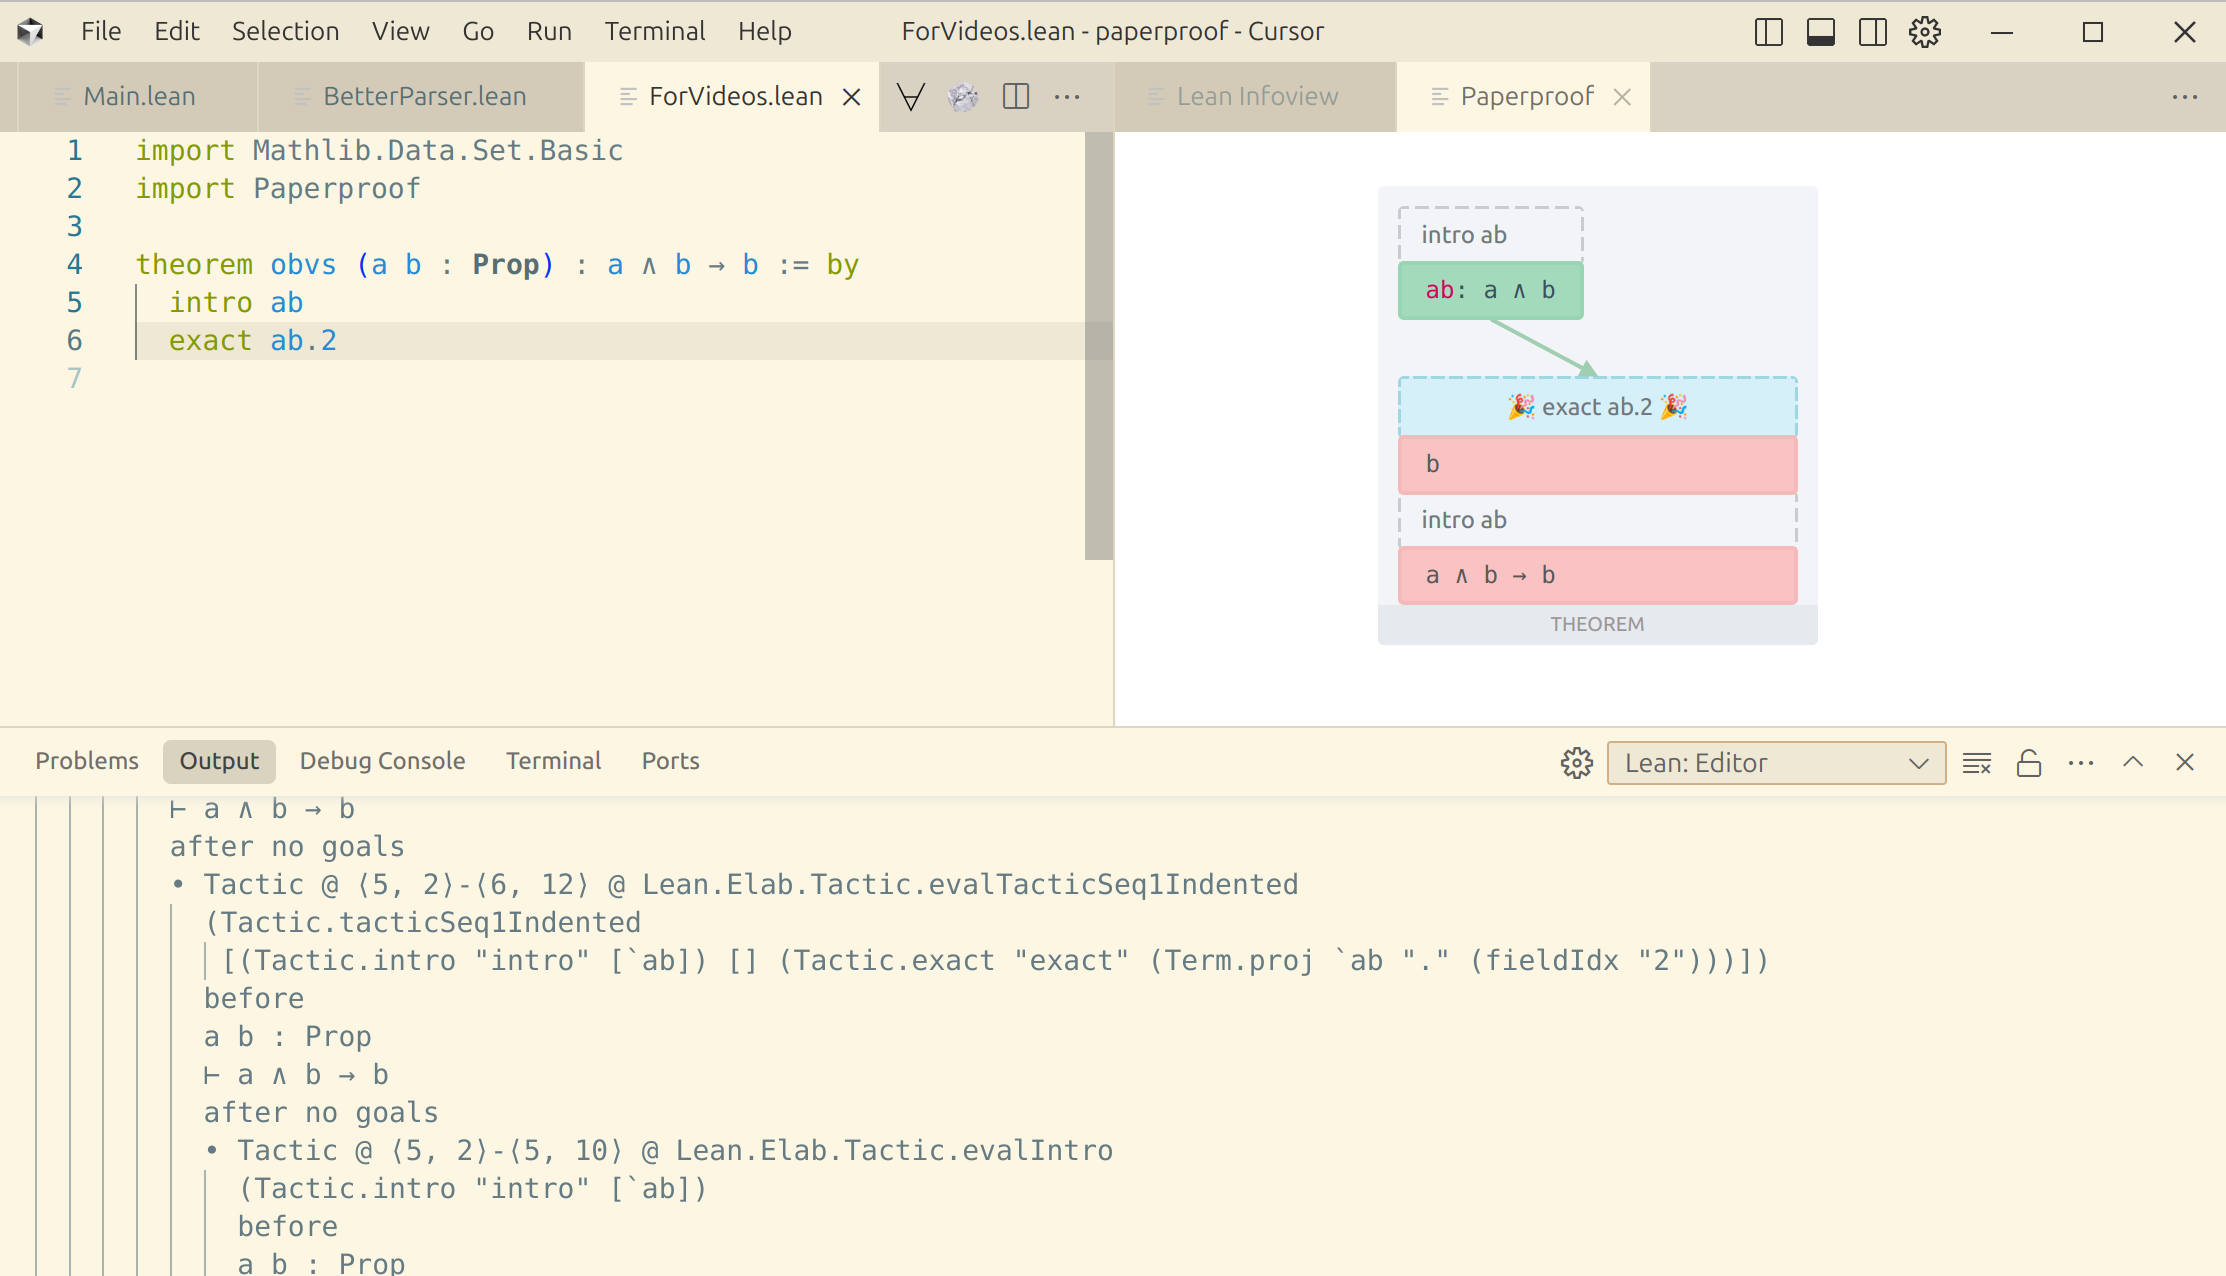2226x1276 pixels.
Task: Open the editor more actions ellipsis
Action: click(x=1067, y=96)
